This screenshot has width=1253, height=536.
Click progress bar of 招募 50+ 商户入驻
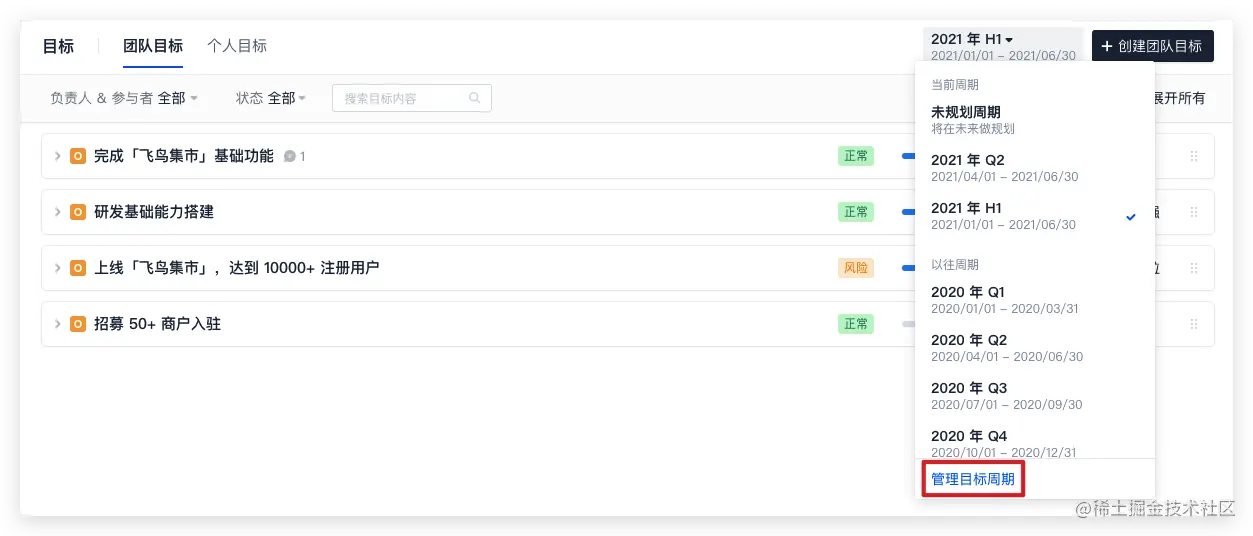point(908,324)
